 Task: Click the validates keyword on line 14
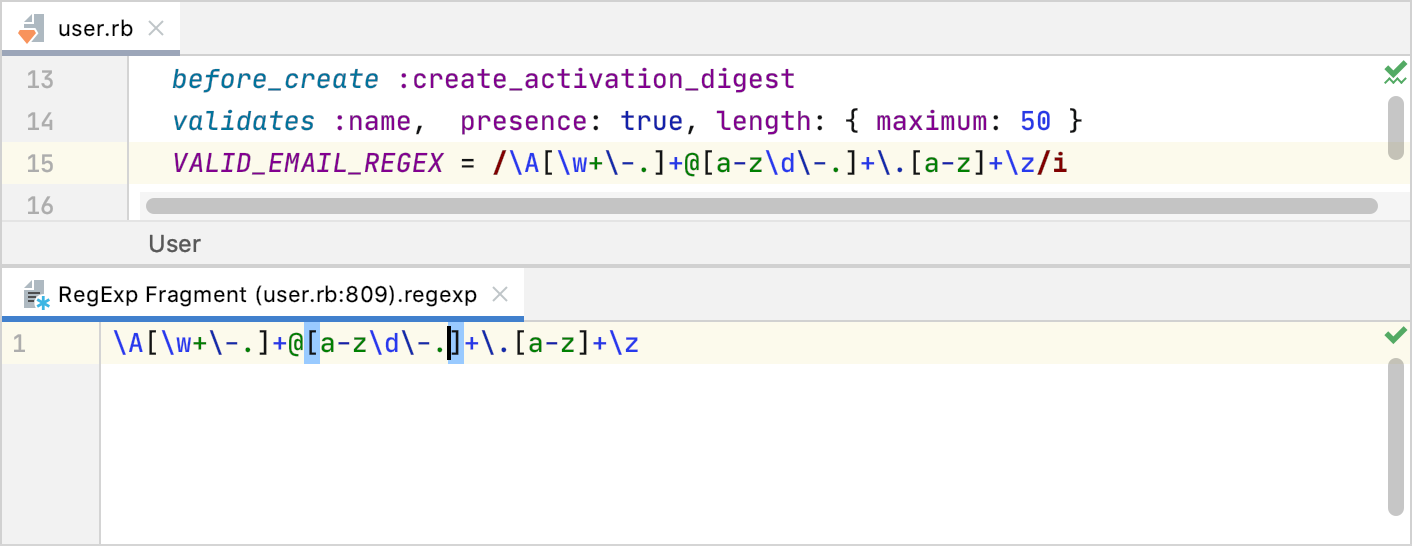243,121
